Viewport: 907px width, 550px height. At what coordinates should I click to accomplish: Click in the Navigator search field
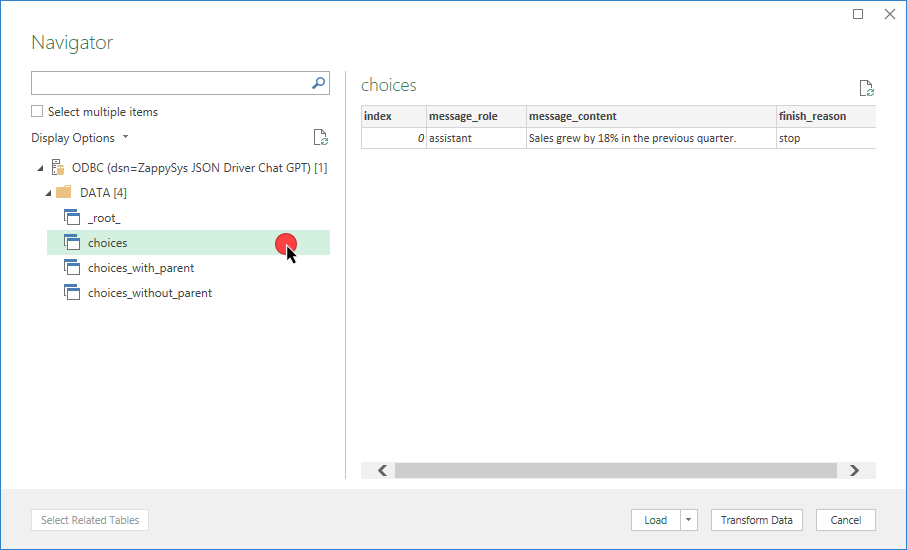(x=168, y=84)
